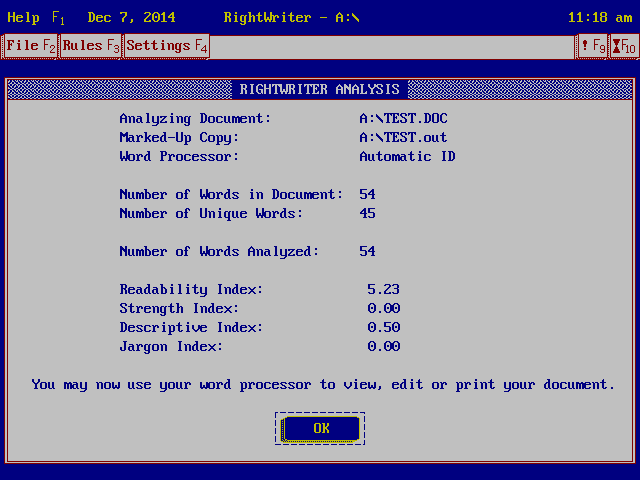The image size is (640, 480).
Task: Click the Readability Index value 5.23
Action: tap(383, 289)
